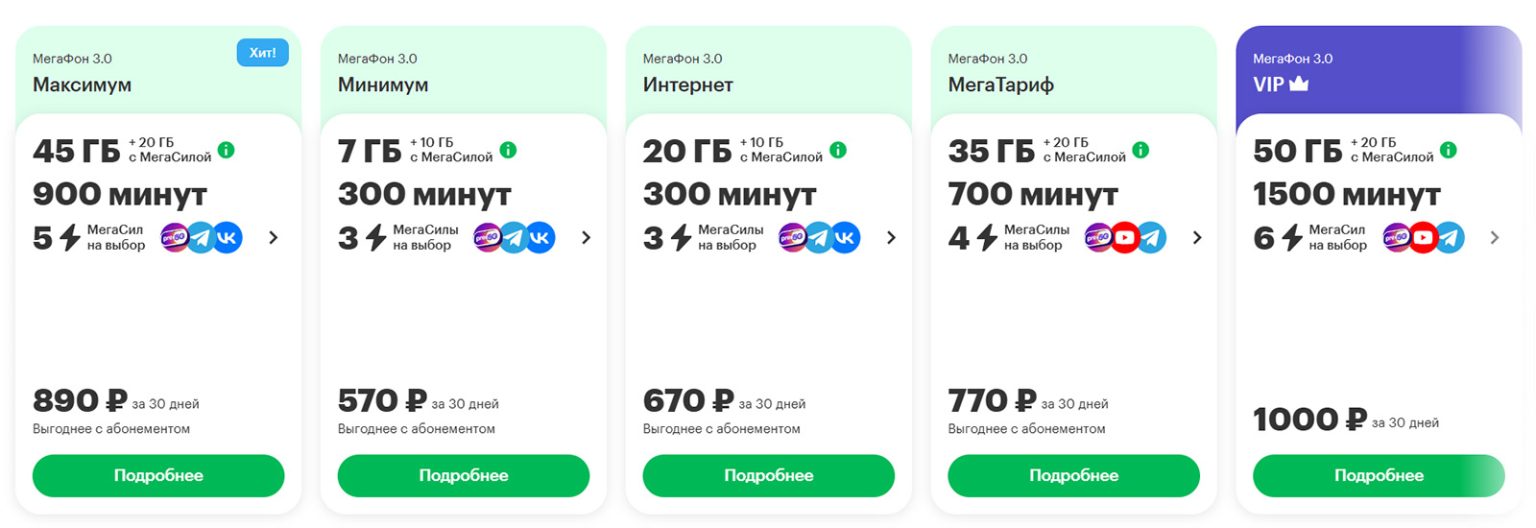Screen dimensions: 1536x528
Task: Click the Хит! badge on Максимум
Action: pyautogui.click(x=263, y=53)
